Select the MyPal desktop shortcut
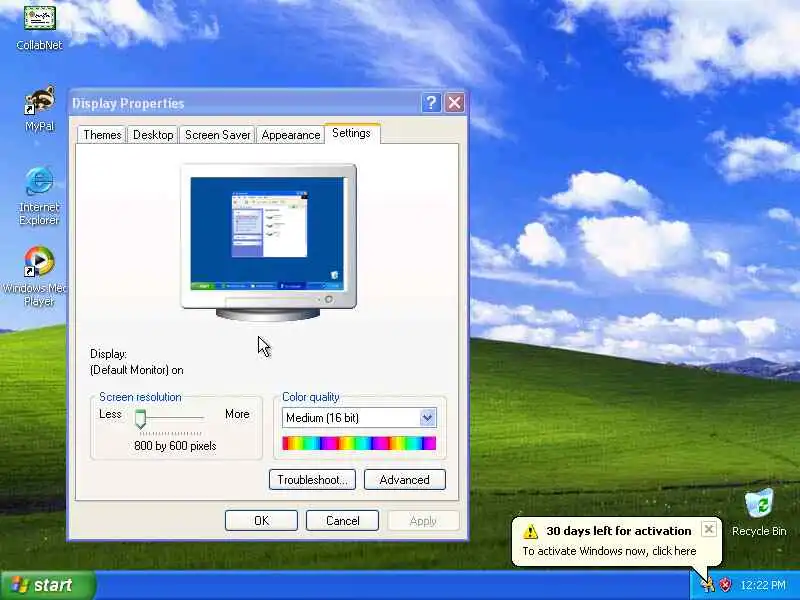The image size is (800, 600). click(39, 108)
